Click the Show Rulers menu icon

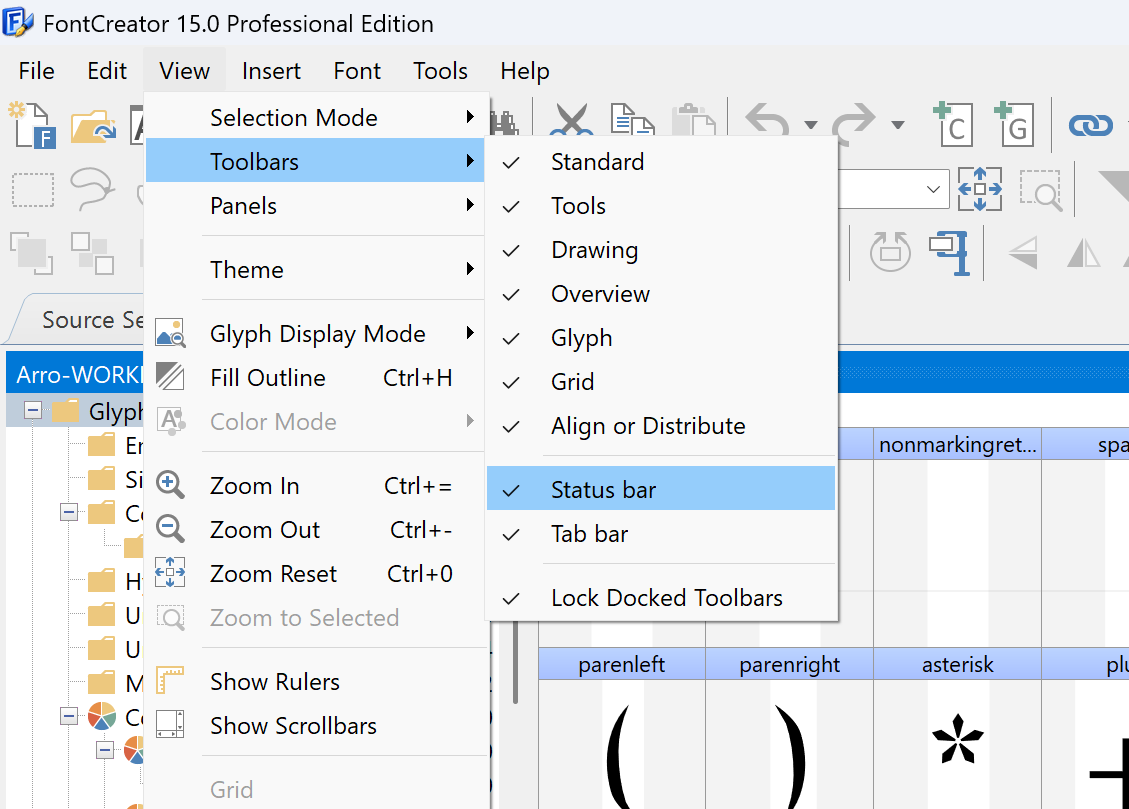coord(170,680)
